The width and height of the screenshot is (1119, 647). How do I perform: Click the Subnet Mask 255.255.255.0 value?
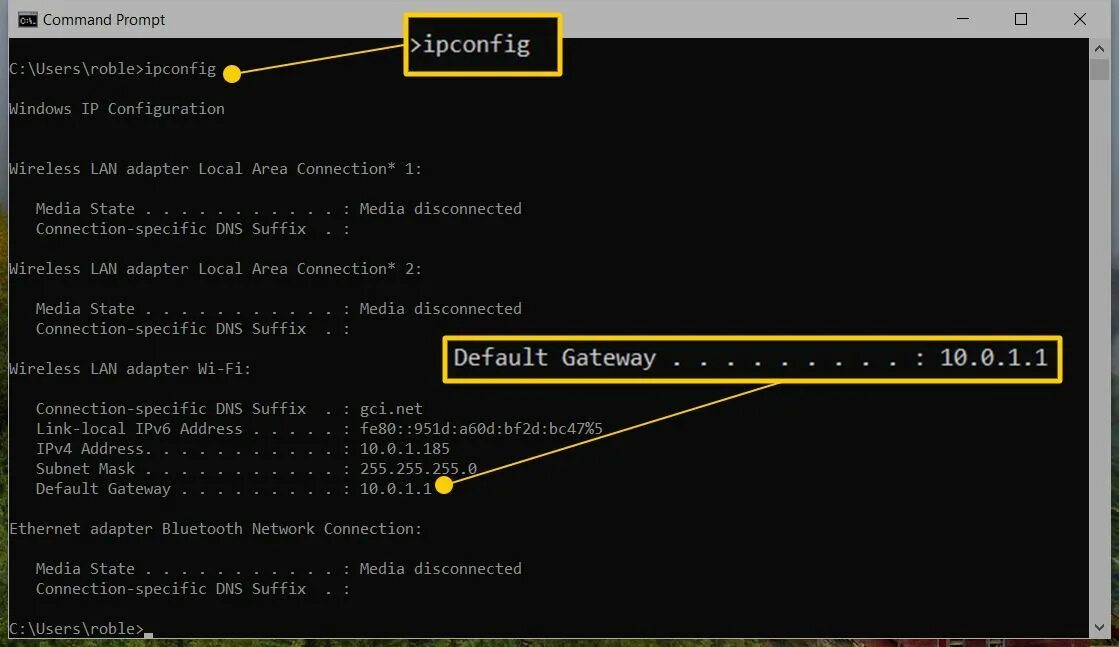point(418,469)
